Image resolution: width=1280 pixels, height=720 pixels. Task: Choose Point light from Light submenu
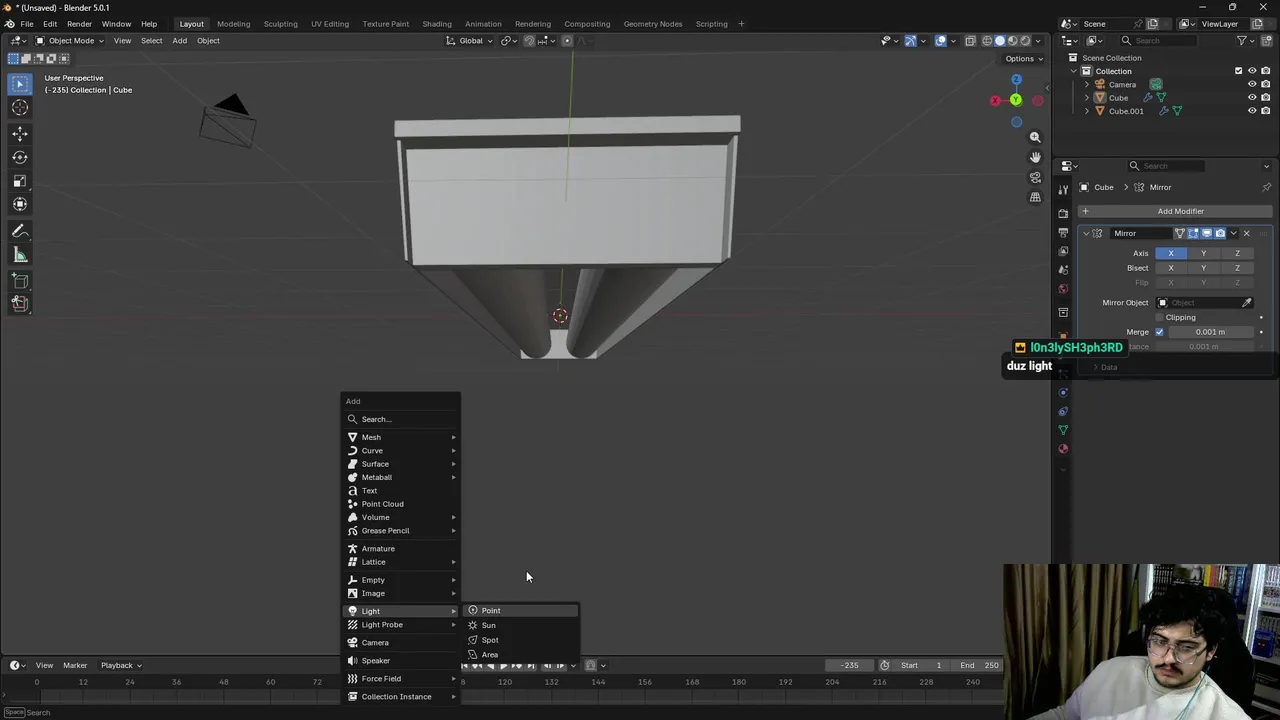click(x=520, y=610)
